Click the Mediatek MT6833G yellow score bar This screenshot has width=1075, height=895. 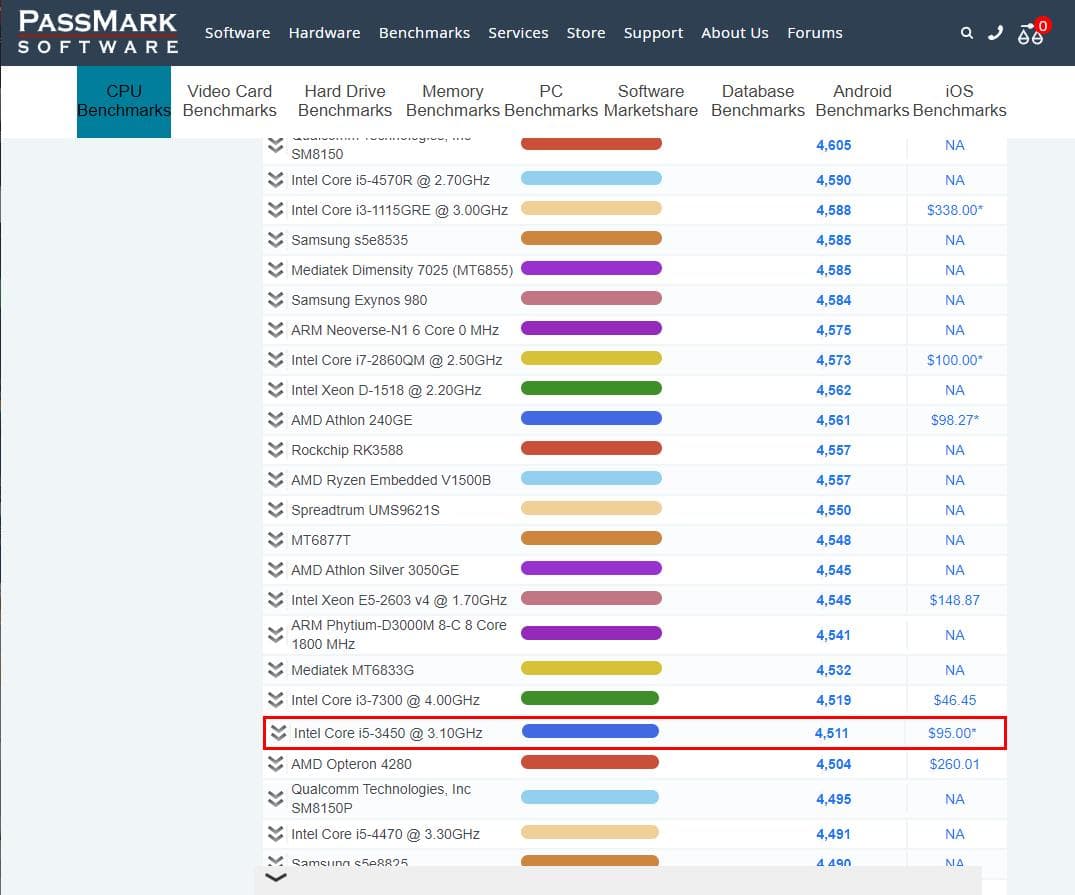(x=591, y=668)
